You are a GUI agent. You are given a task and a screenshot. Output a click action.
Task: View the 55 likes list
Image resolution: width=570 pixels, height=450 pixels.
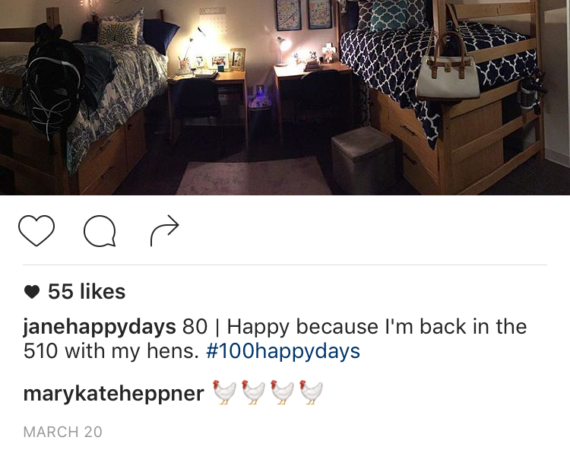(87, 292)
